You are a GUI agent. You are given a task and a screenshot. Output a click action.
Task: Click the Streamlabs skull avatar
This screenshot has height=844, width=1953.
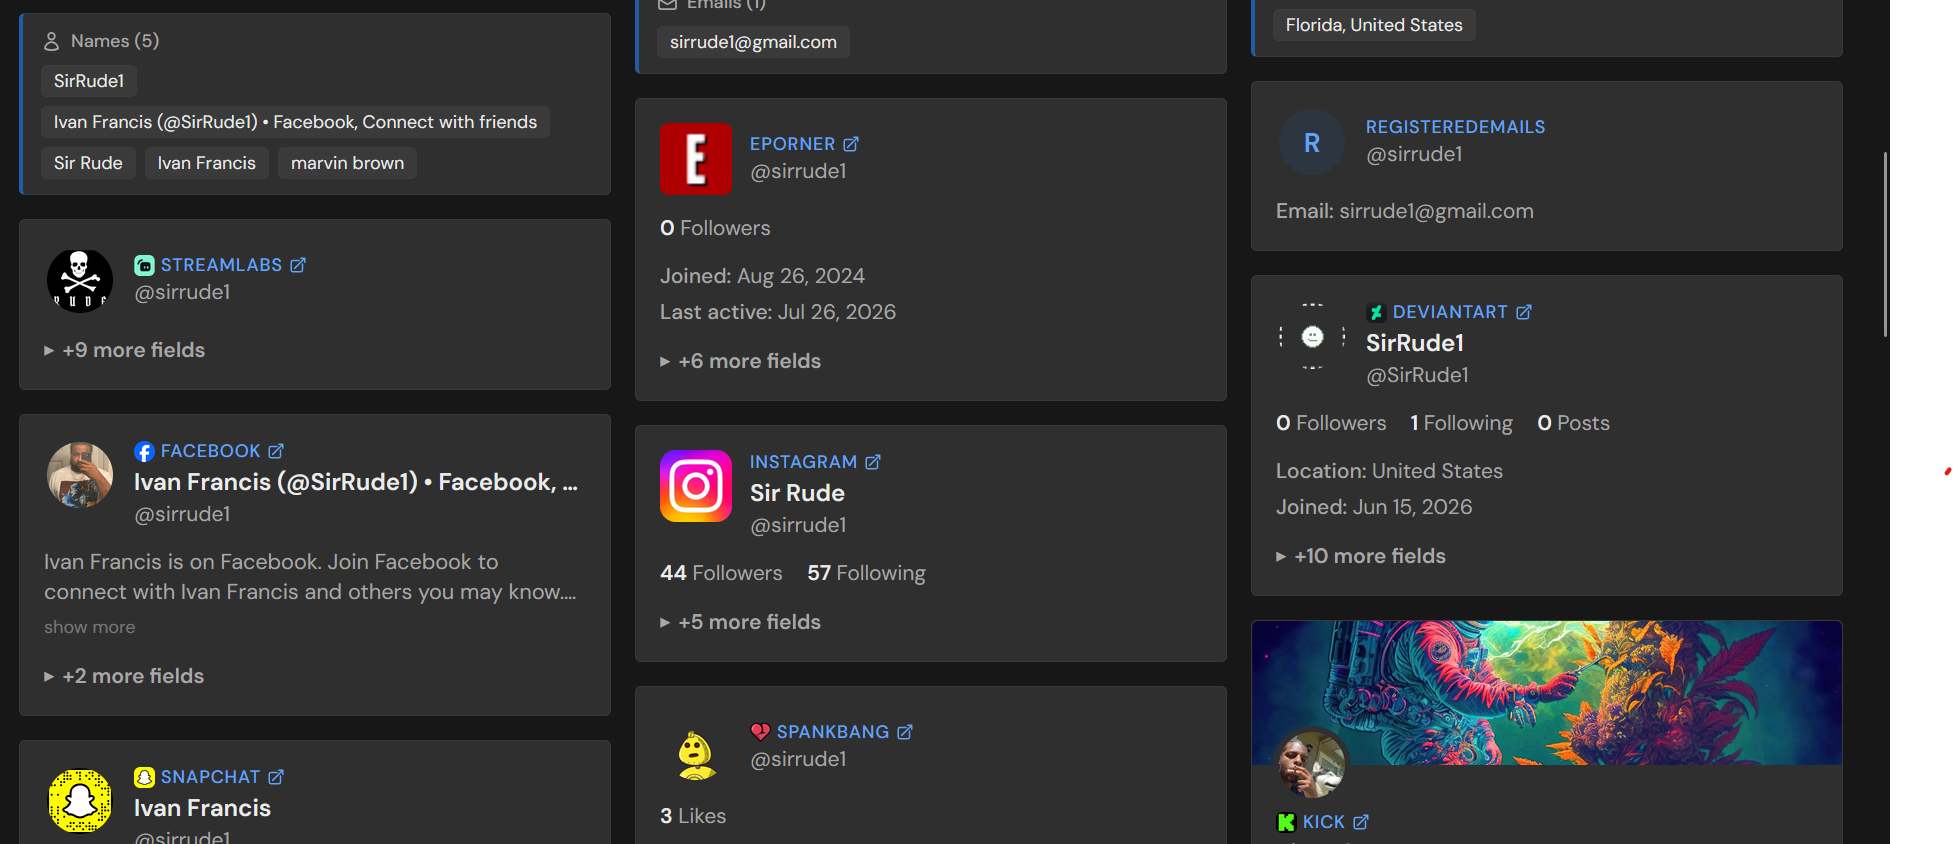tap(80, 281)
